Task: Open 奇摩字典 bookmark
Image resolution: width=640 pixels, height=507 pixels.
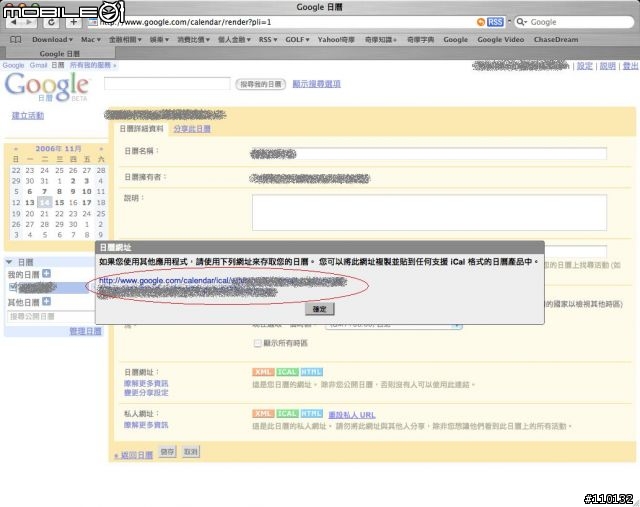Action: 420,40
